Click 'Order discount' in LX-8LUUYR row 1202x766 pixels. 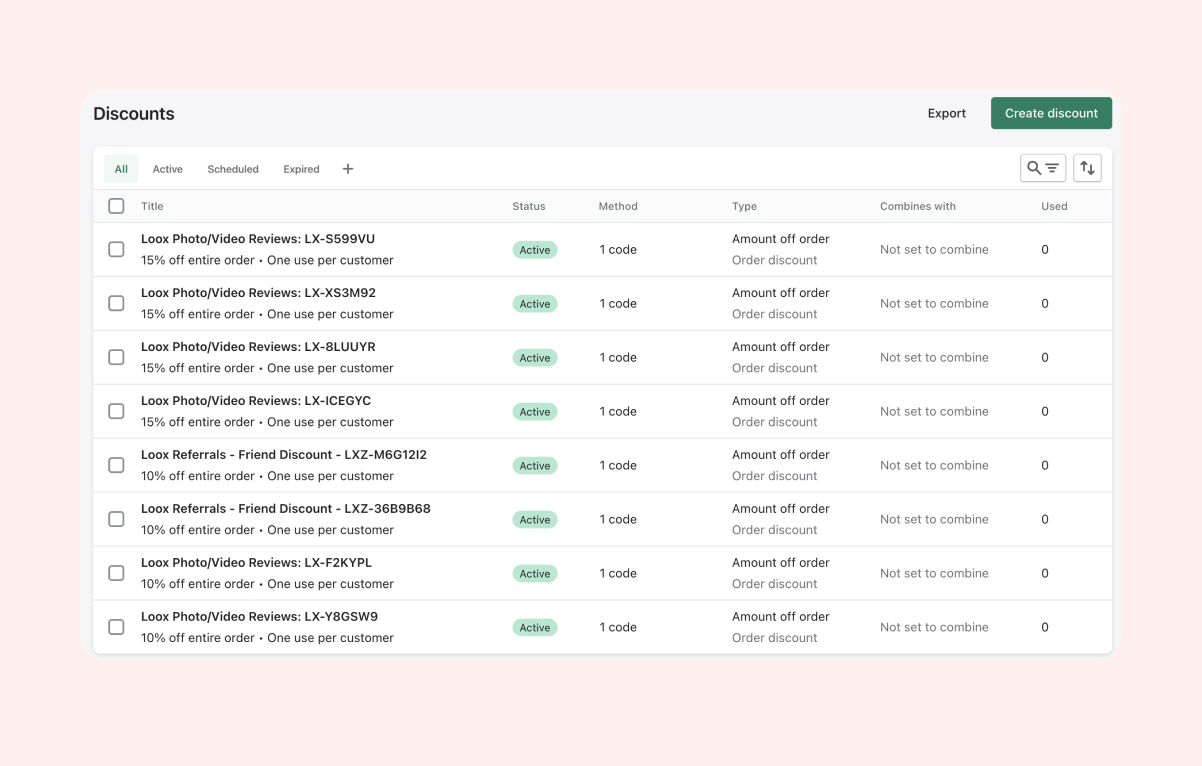[775, 368]
